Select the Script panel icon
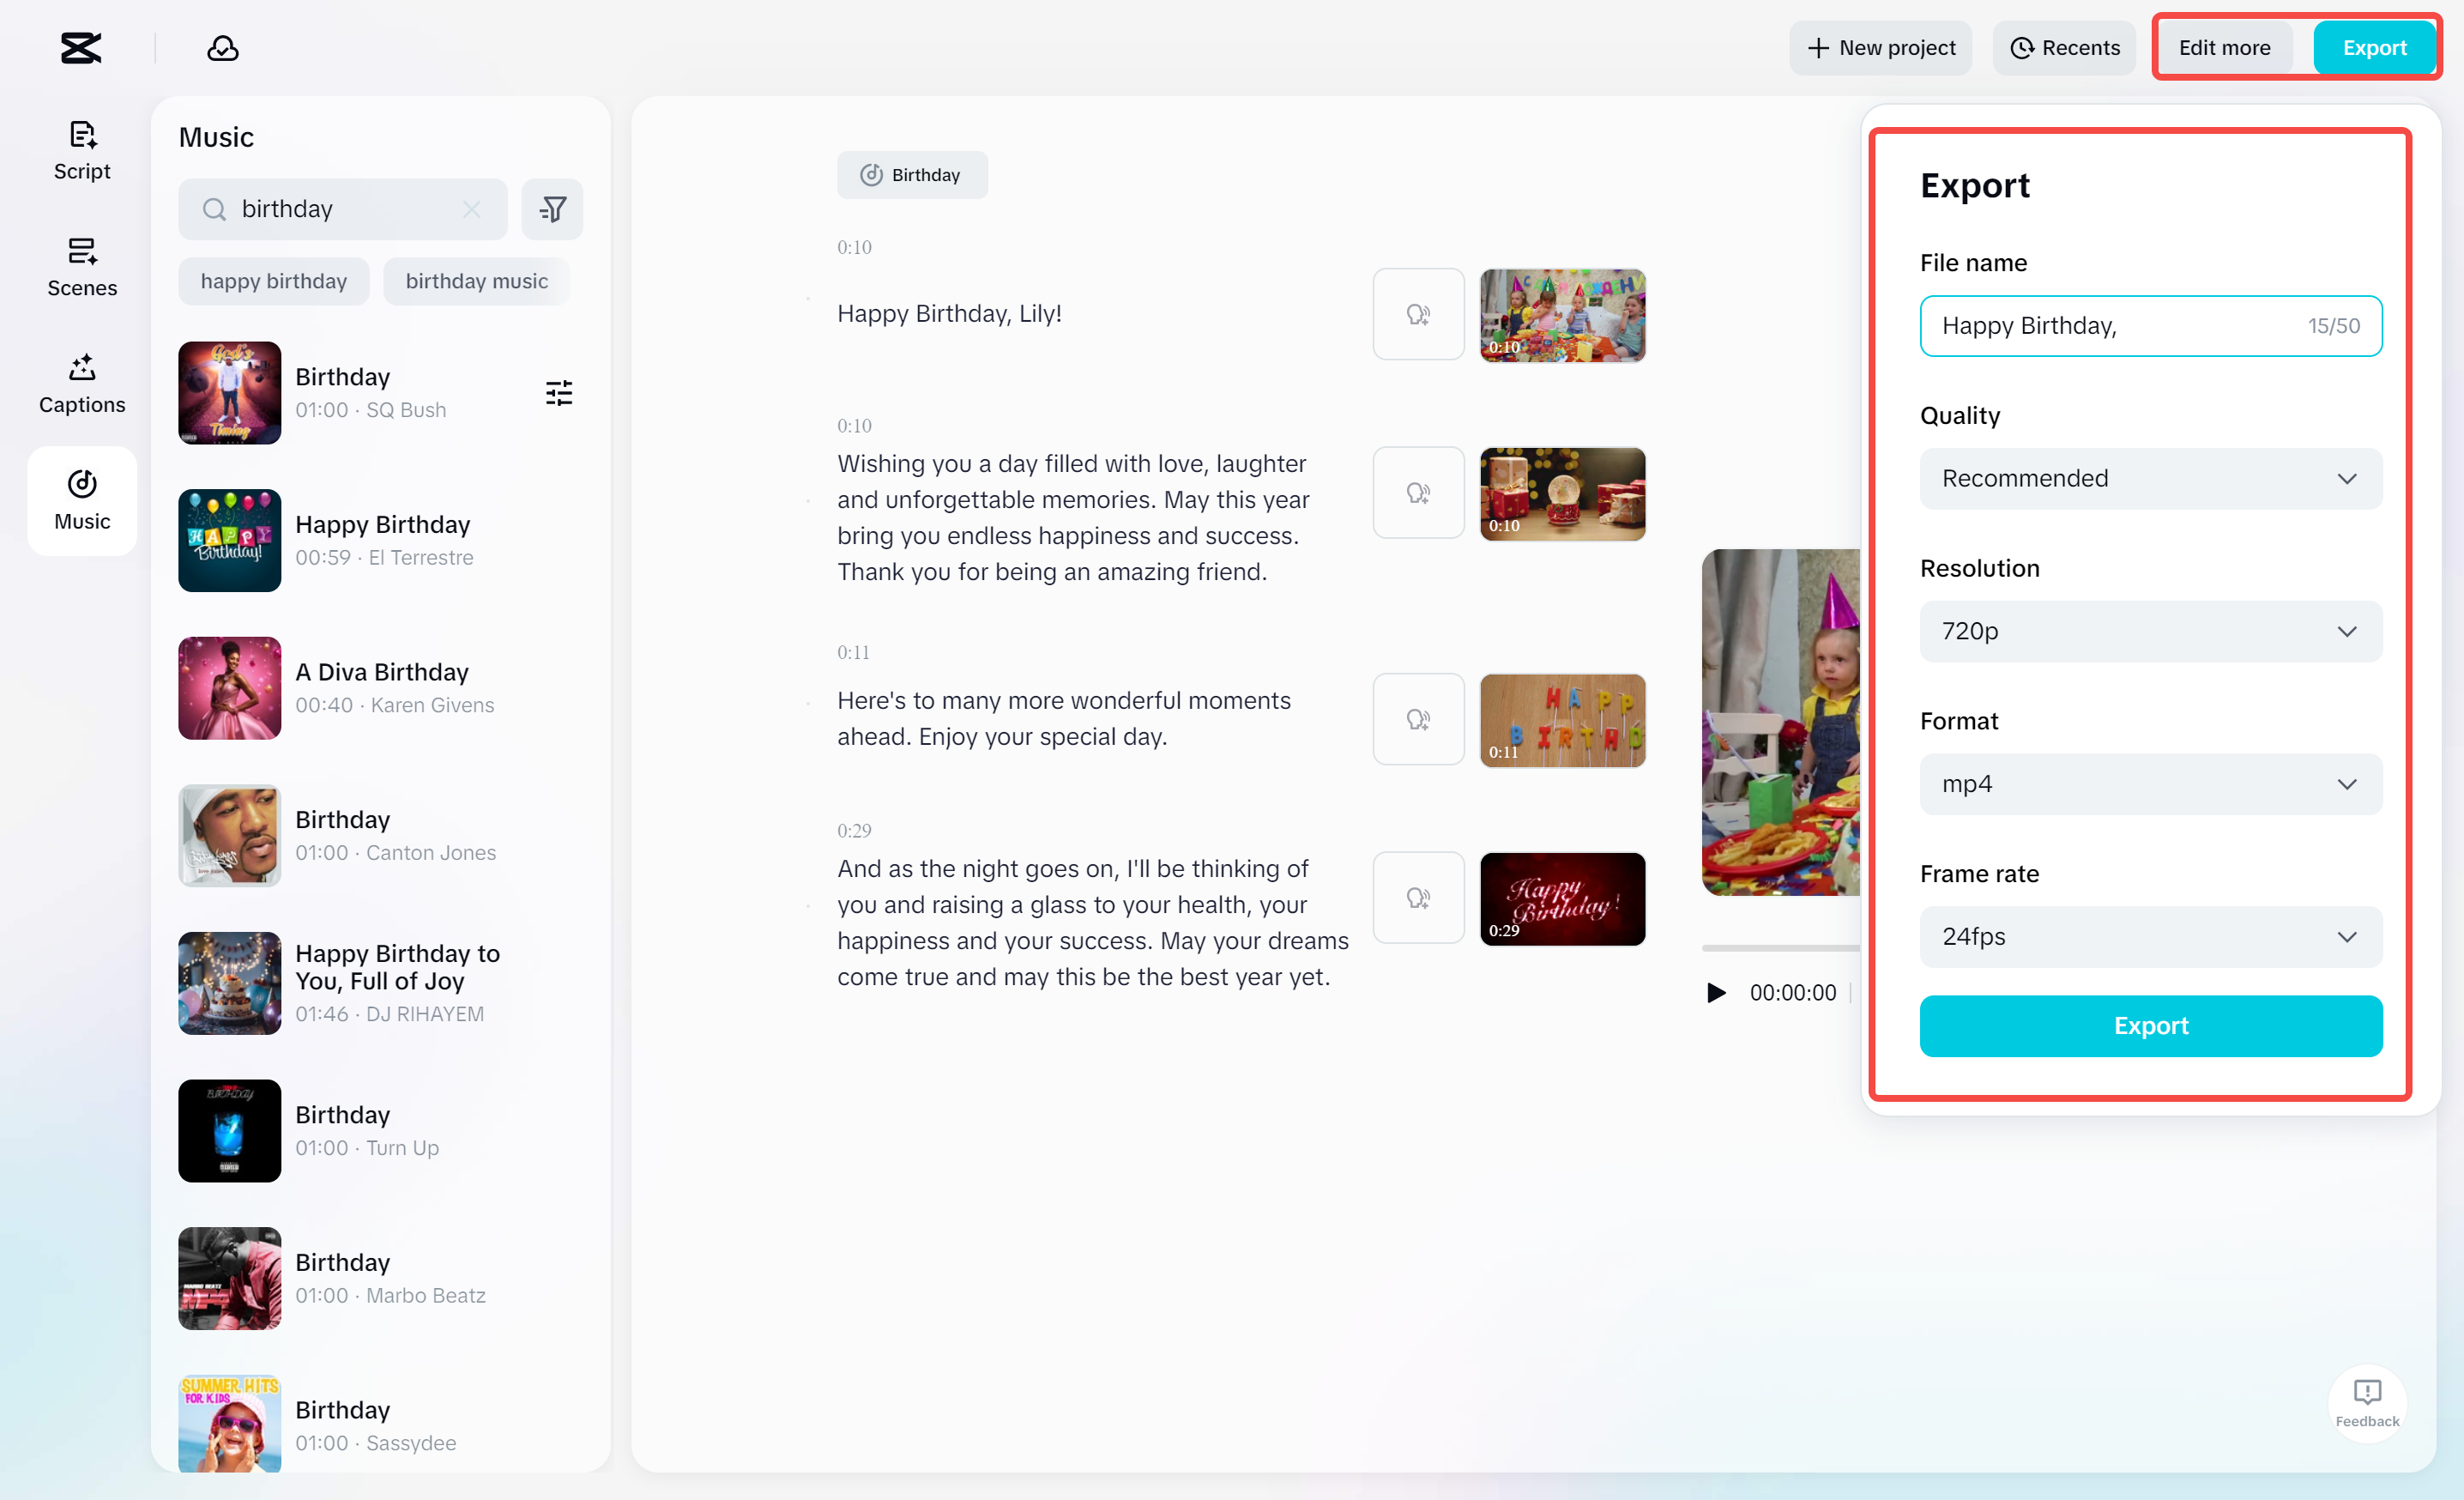Image resolution: width=2464 pixels, height=1500 pixels. coord(81,149)
